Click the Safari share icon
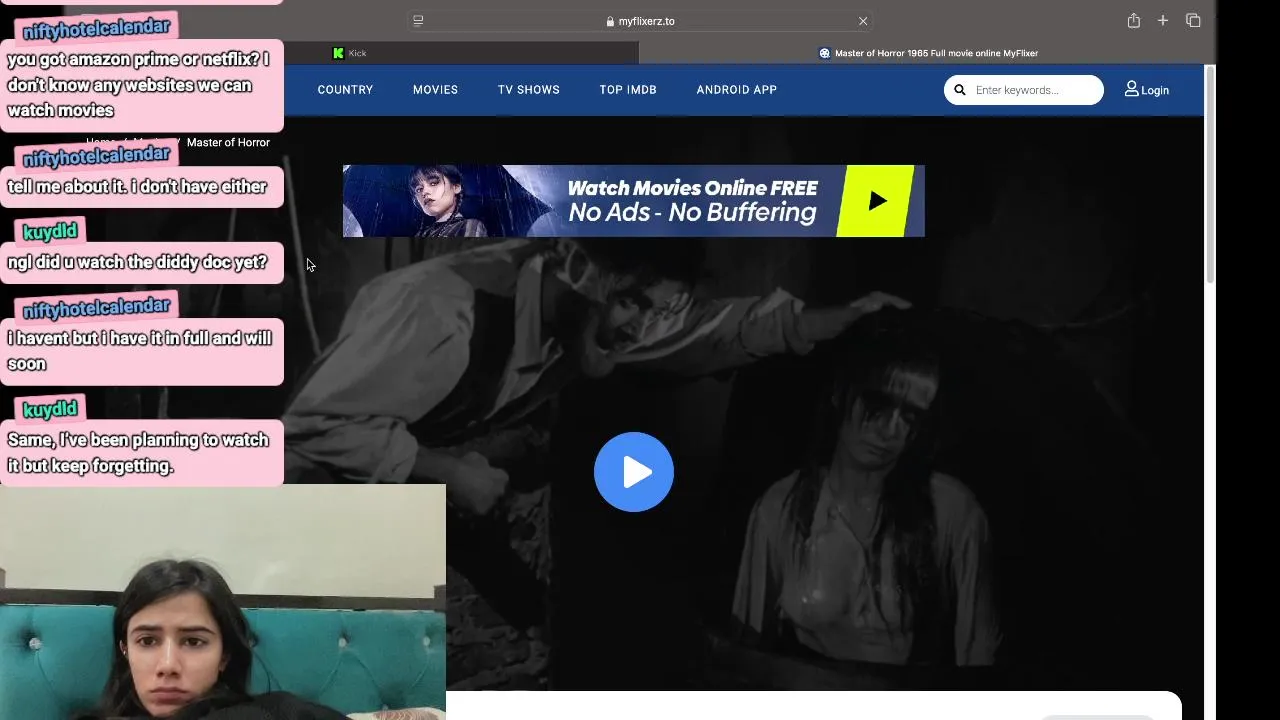The height and width of the screenshot is (720, 1280). 1133,20
